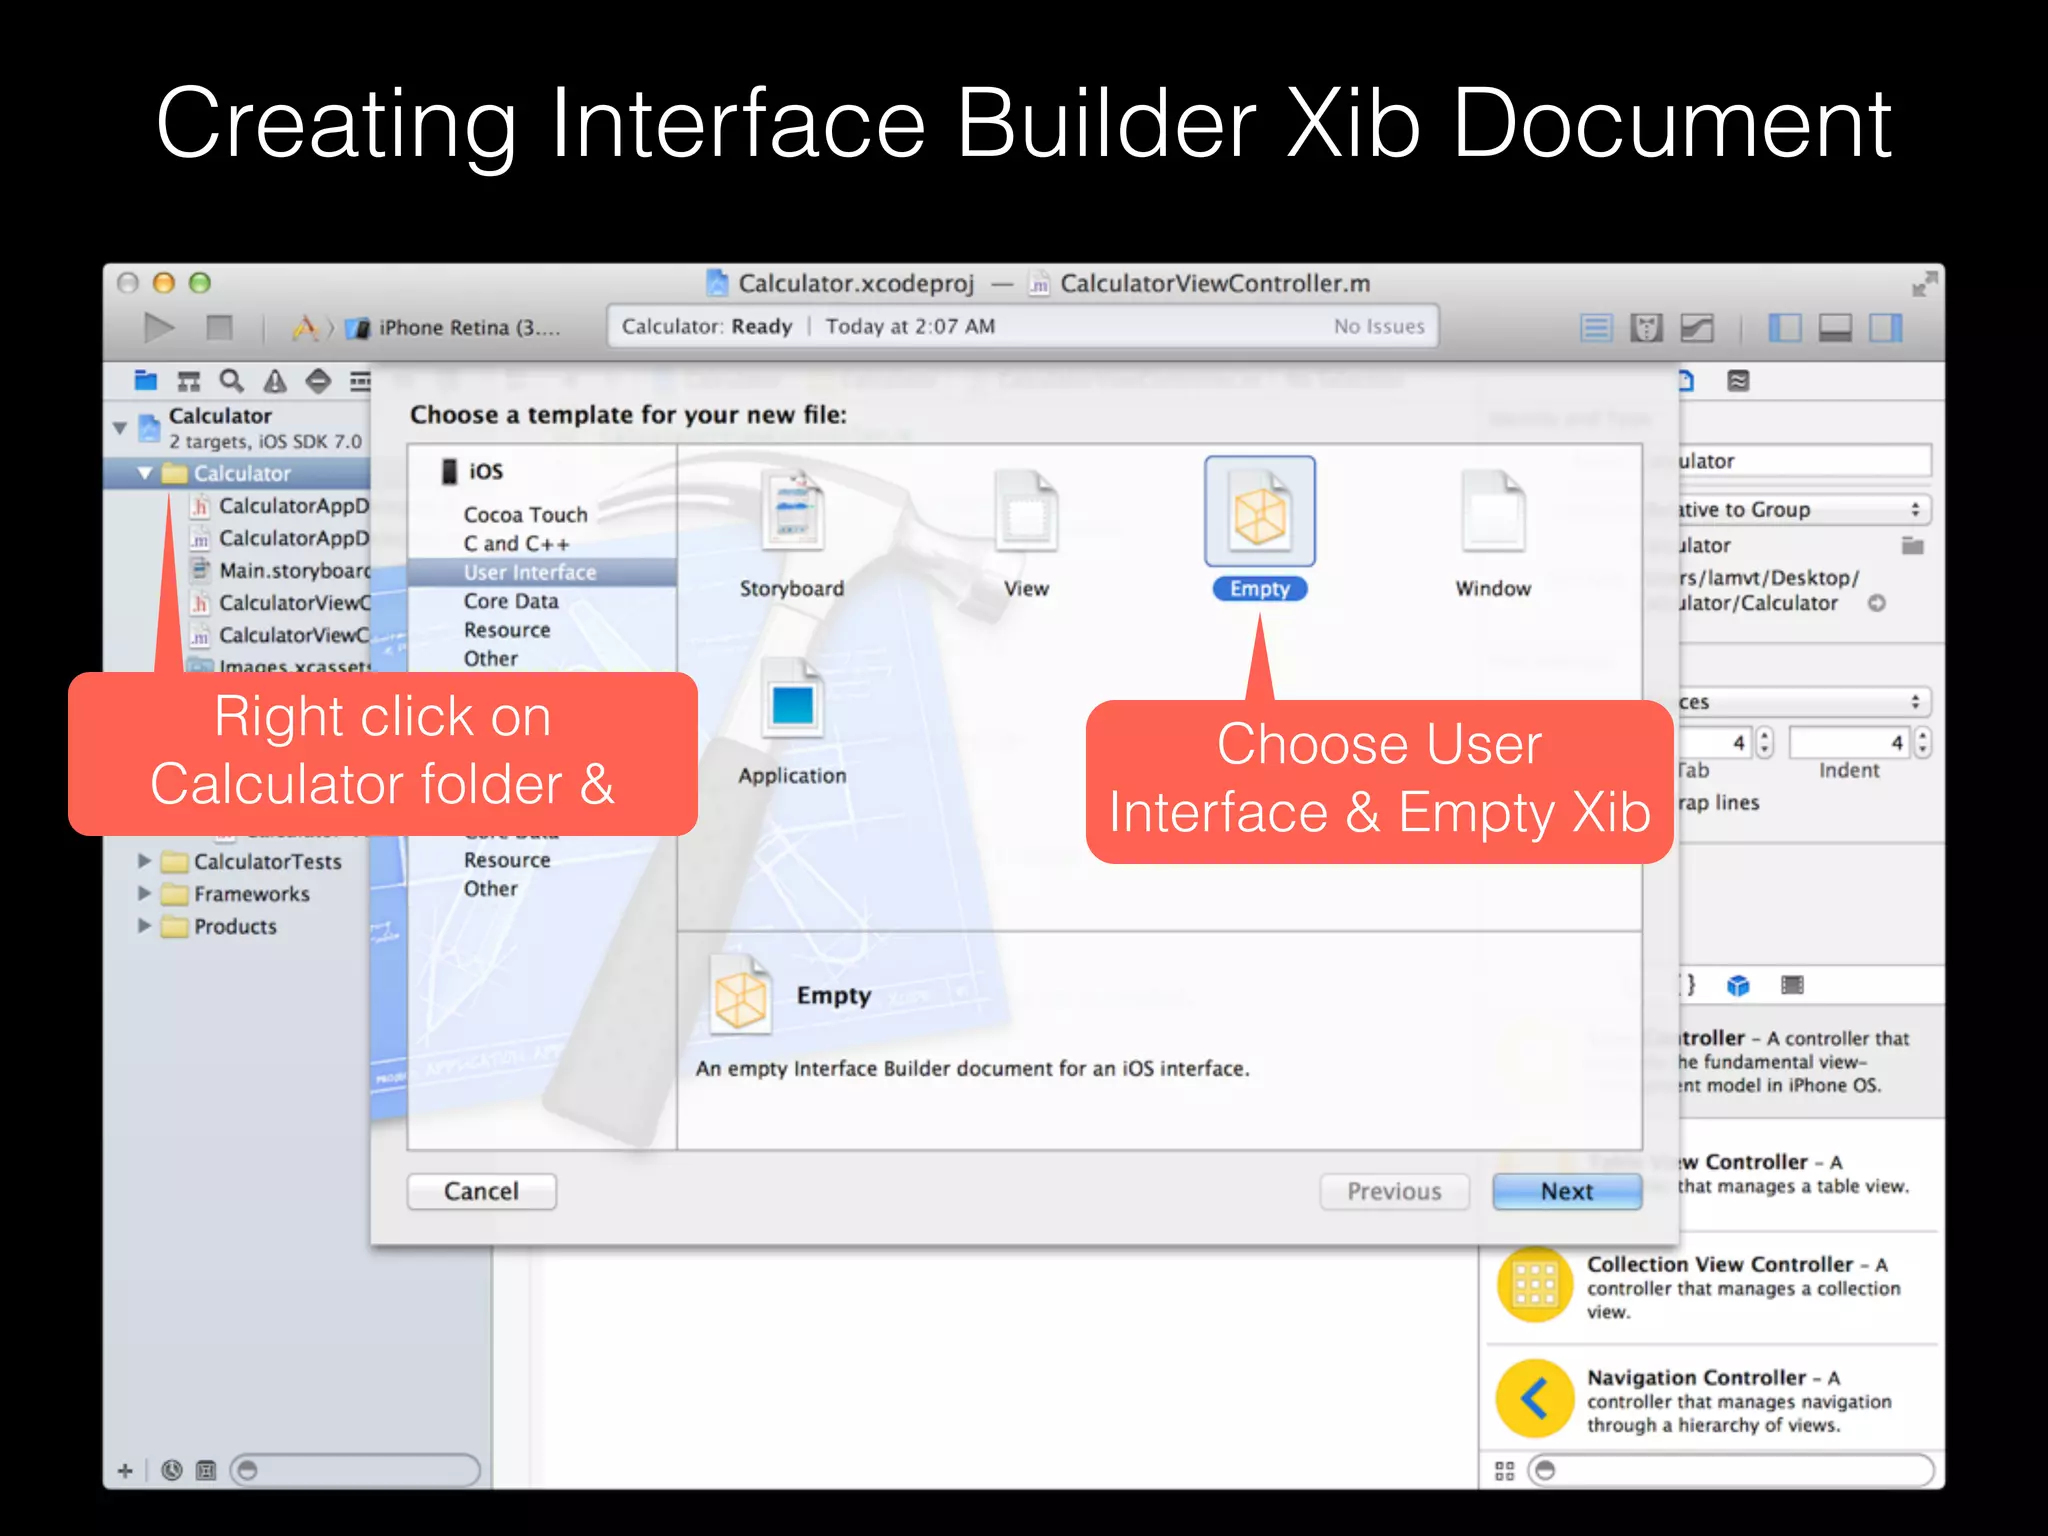Expand the CalculatorTests folder
The image size is (2048, 1536).
pyautogui.click(x=144, y=860)
